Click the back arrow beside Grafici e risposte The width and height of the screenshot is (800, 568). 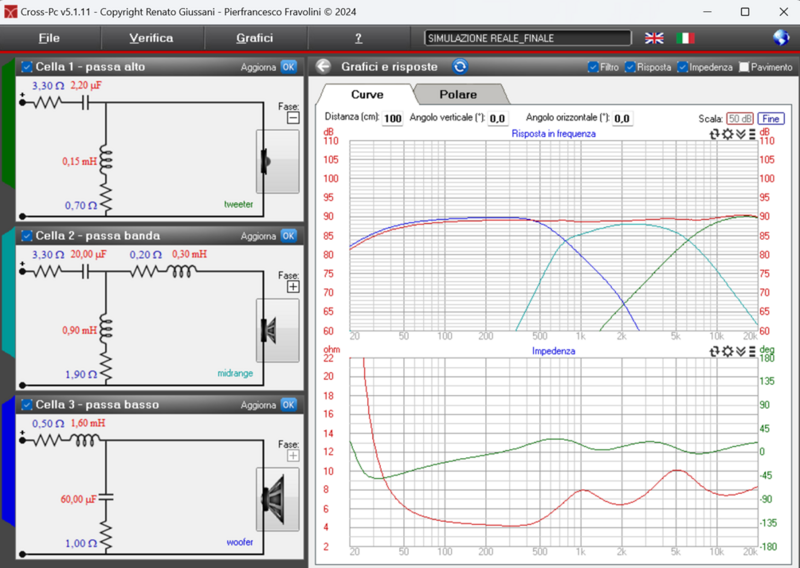pyautogui.click(x=323, y=67)
